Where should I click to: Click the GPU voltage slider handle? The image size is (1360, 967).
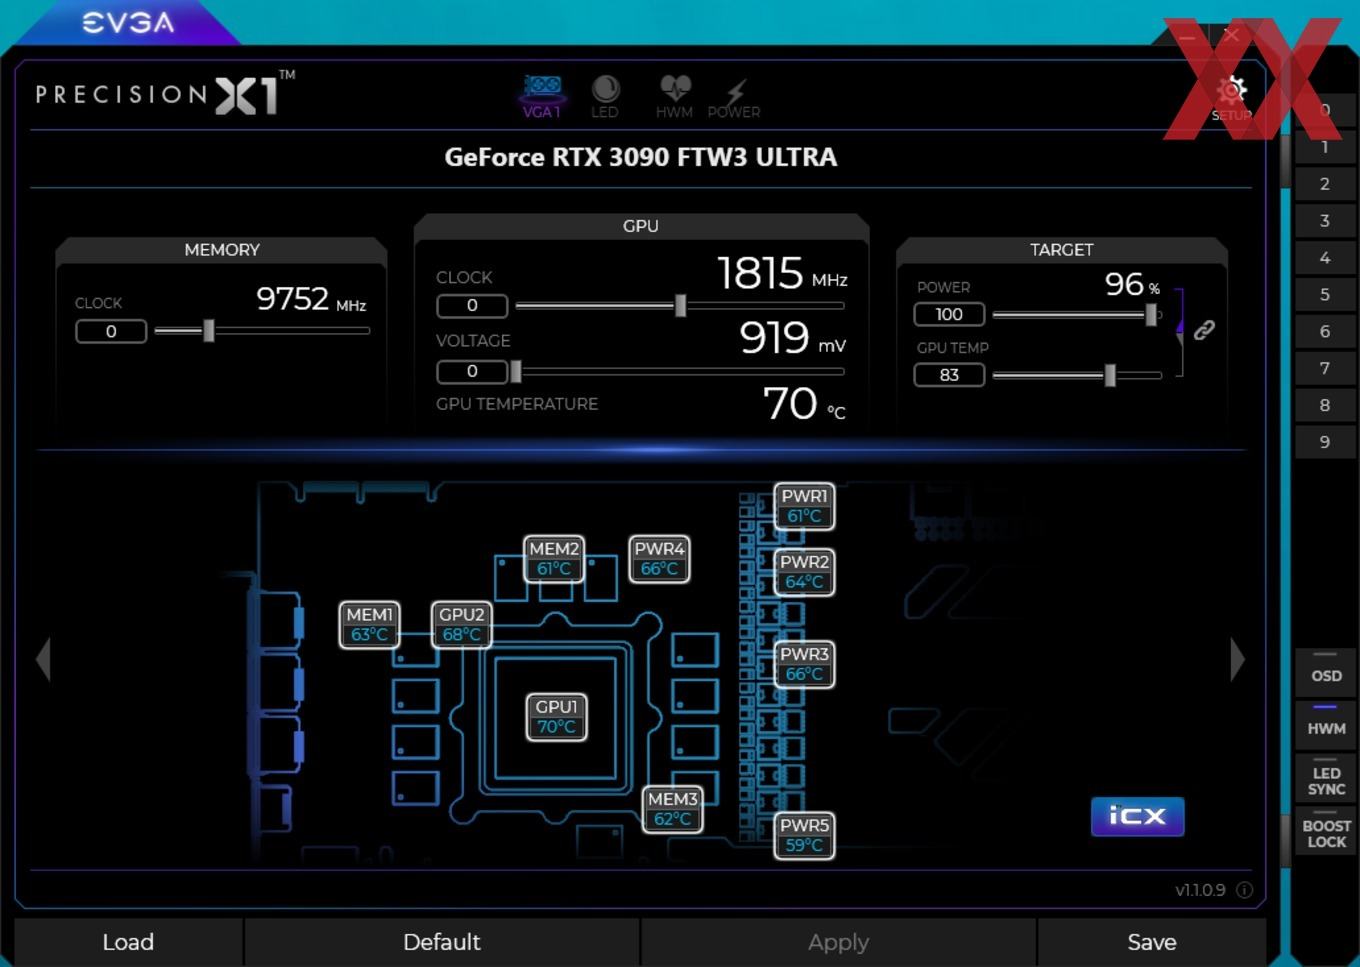516,371
